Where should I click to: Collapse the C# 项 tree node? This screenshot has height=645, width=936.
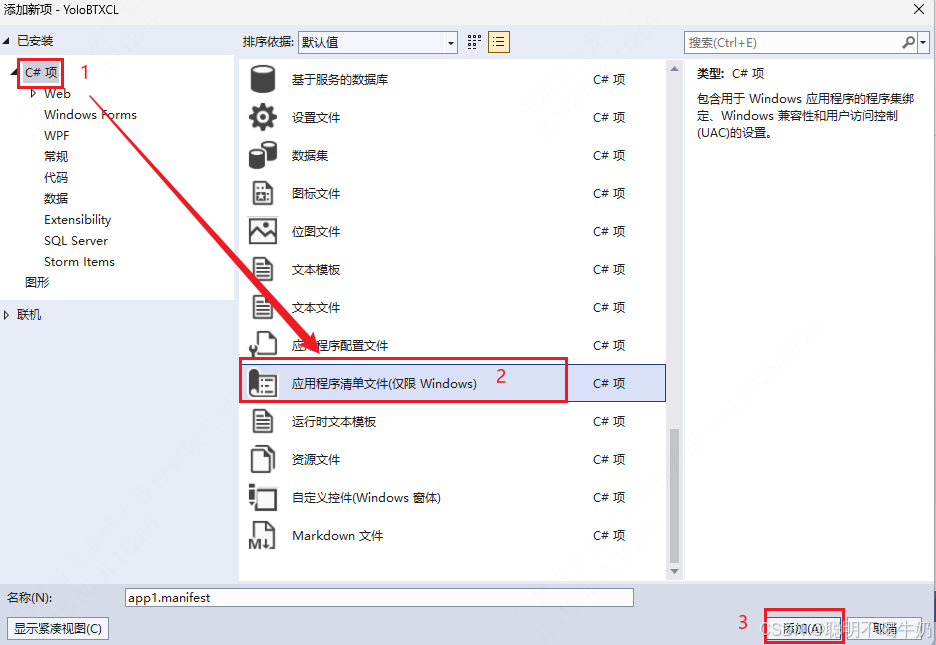coord(14,72)
